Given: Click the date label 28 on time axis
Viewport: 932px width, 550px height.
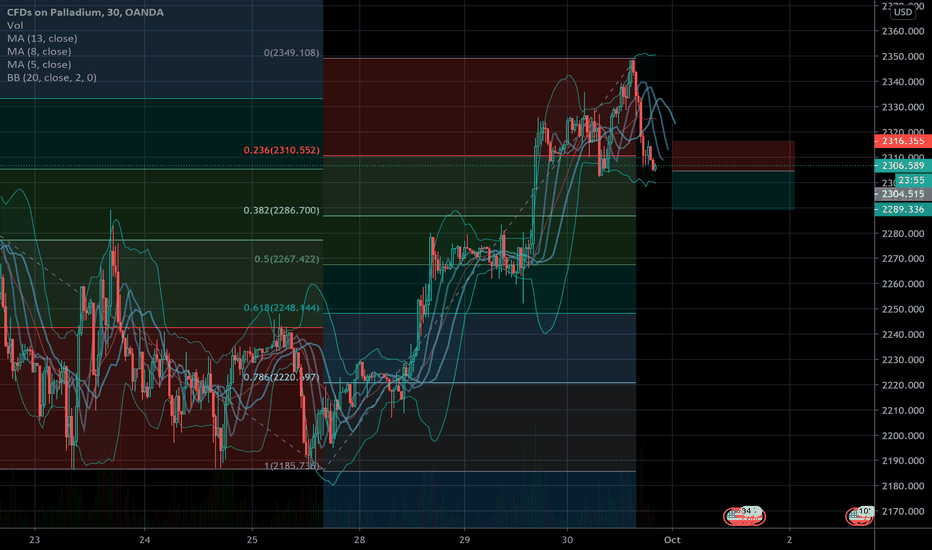Looking at the screenshot, I should coord(359,540).
